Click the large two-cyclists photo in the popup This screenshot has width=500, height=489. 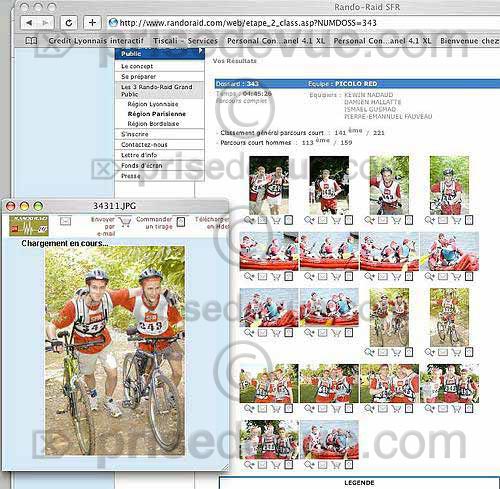click(115, 351)
